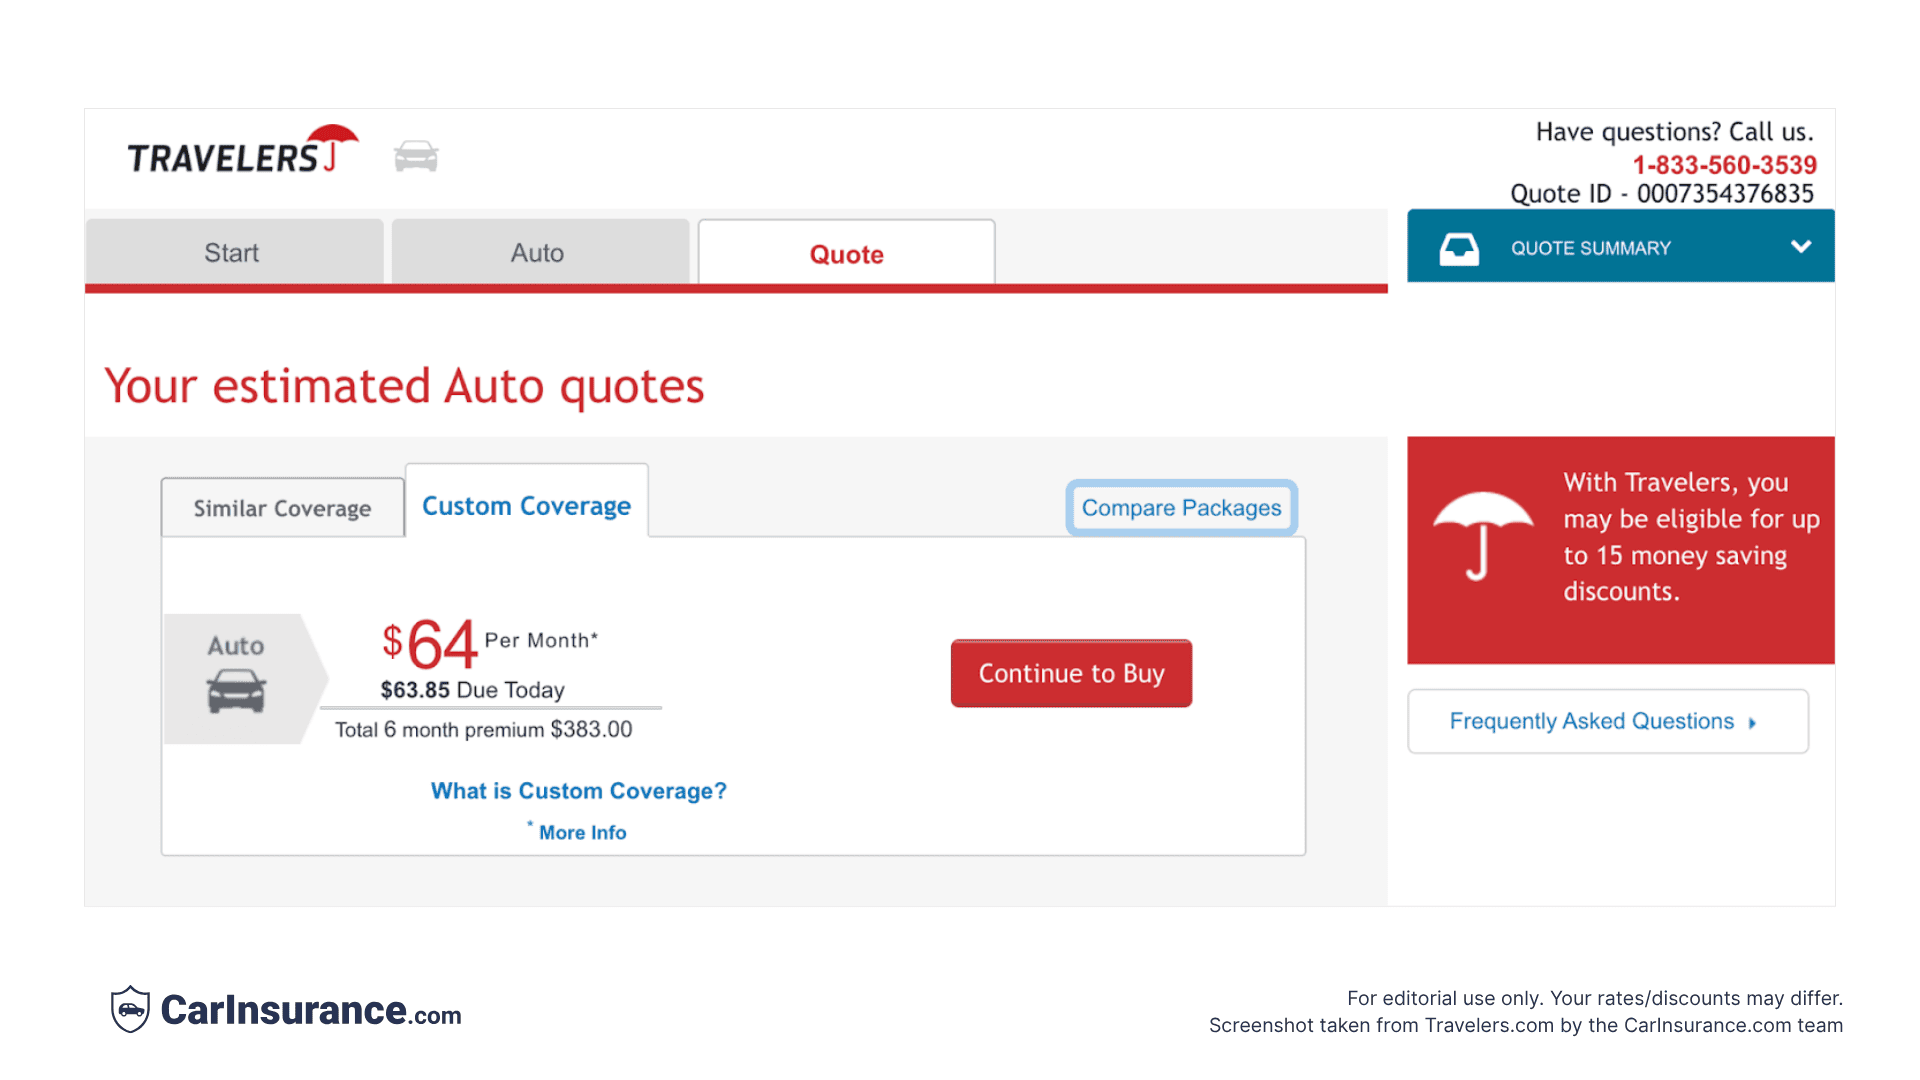Click the What is Custom Coverage link
This screenshot has width=1920, height=1080.
(578, 790)
